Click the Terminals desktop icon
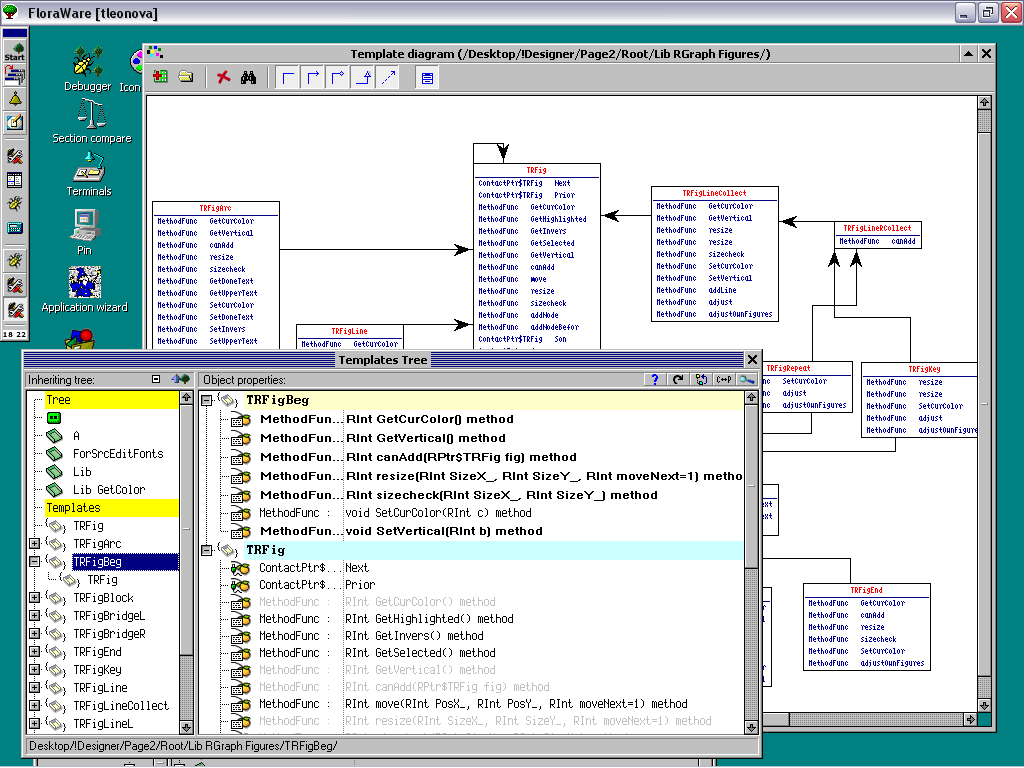The image size is (1024, 768). pos(89,171)
